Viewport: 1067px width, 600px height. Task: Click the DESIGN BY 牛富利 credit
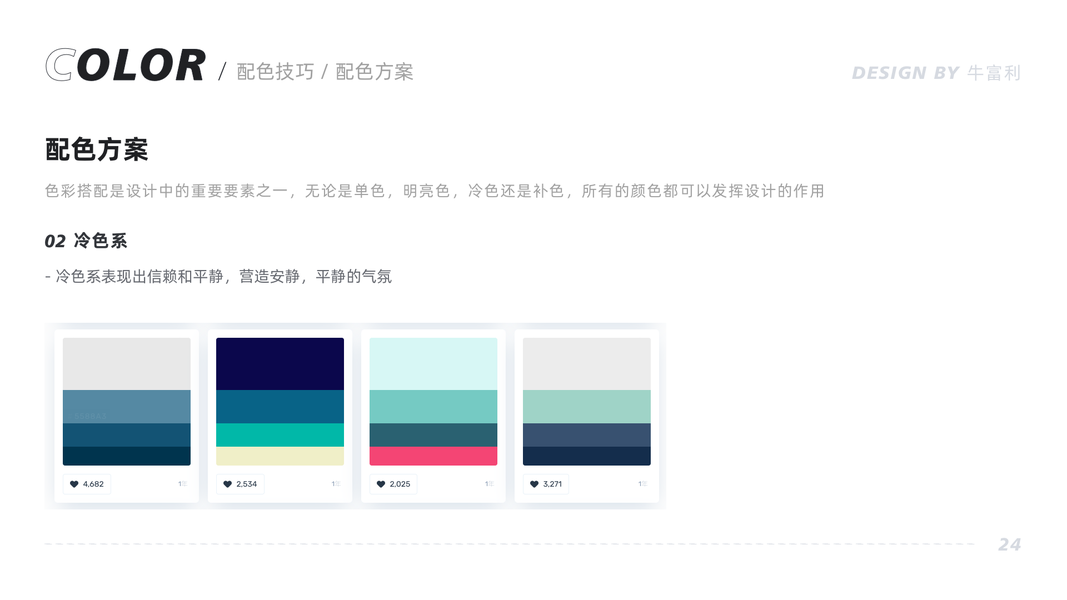tap(936, 73)
